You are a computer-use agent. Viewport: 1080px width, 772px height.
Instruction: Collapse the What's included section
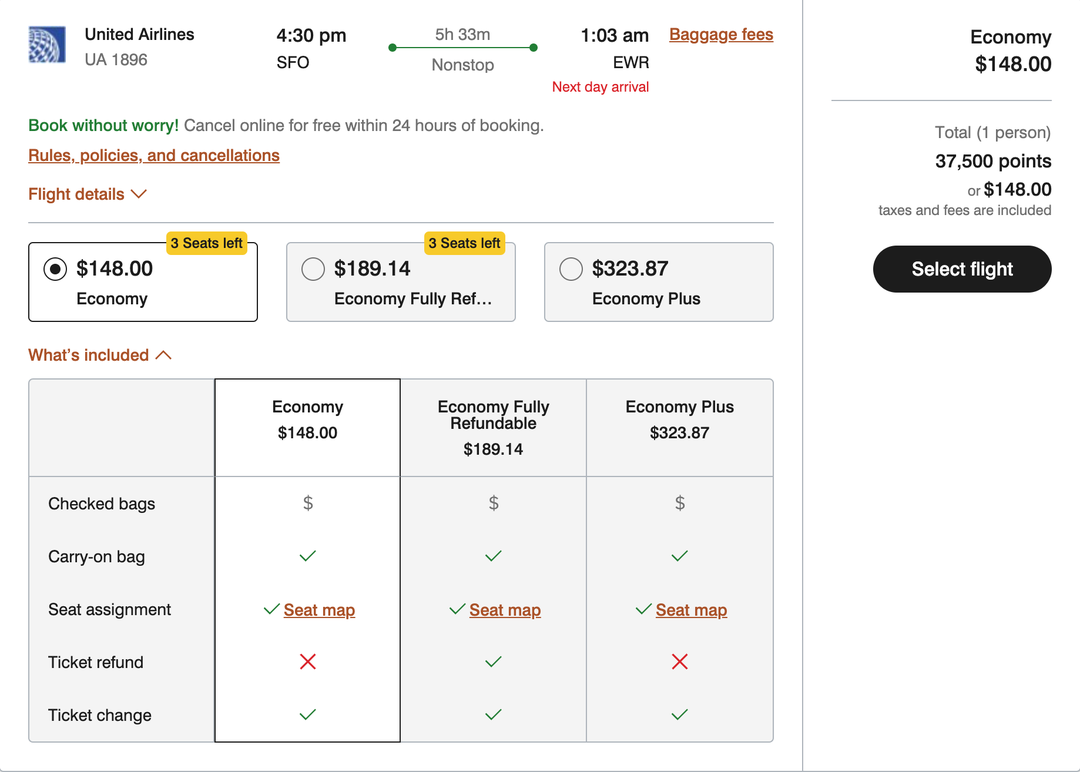point(100,355)
